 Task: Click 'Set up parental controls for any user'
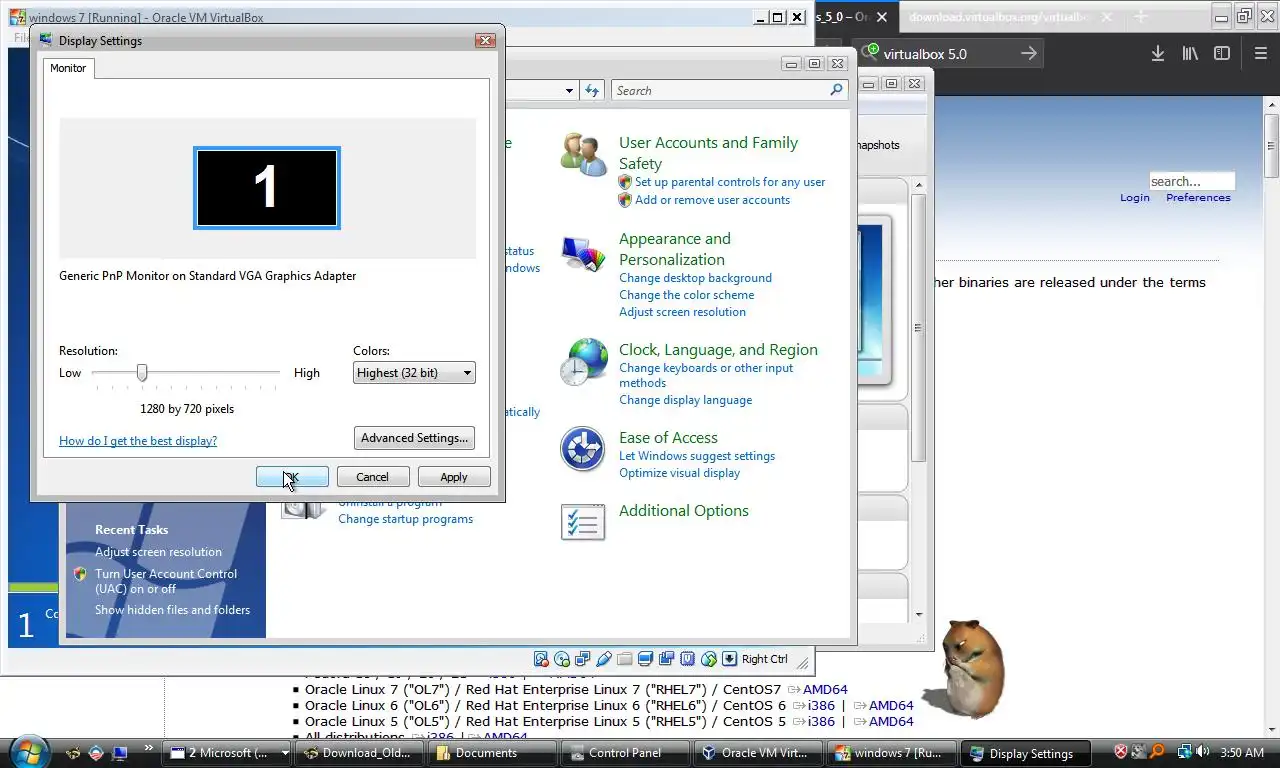[x=730, y=182]
